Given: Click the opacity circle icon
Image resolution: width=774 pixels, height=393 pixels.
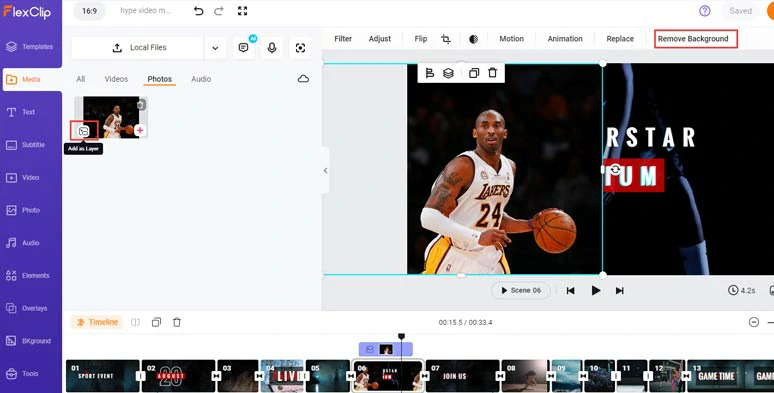Looking at the screenshot, I should 473,39.
